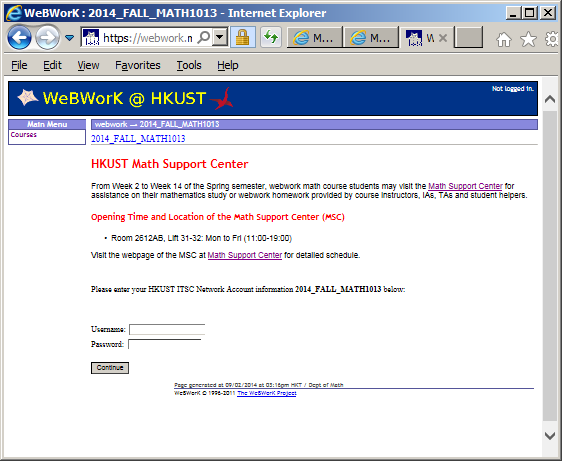
Task: Click the vertical scrollbar track
Action: [550, 265]
